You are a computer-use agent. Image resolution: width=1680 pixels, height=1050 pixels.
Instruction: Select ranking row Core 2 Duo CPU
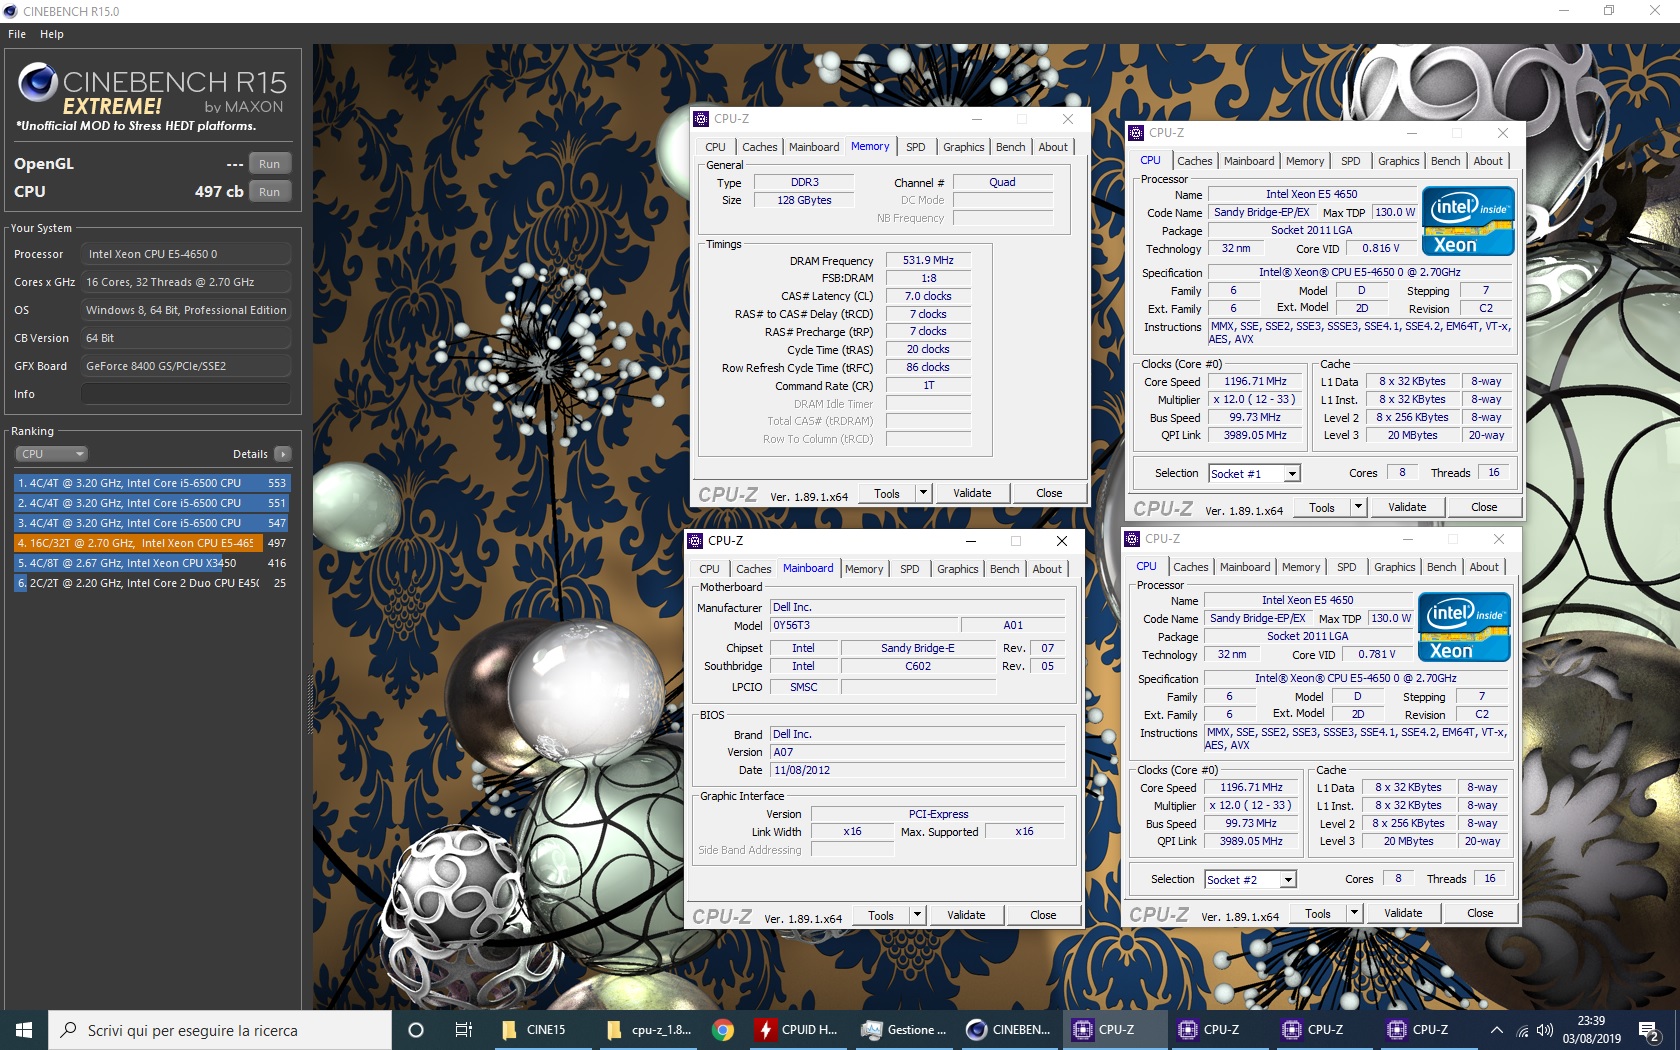click(152, 583)
